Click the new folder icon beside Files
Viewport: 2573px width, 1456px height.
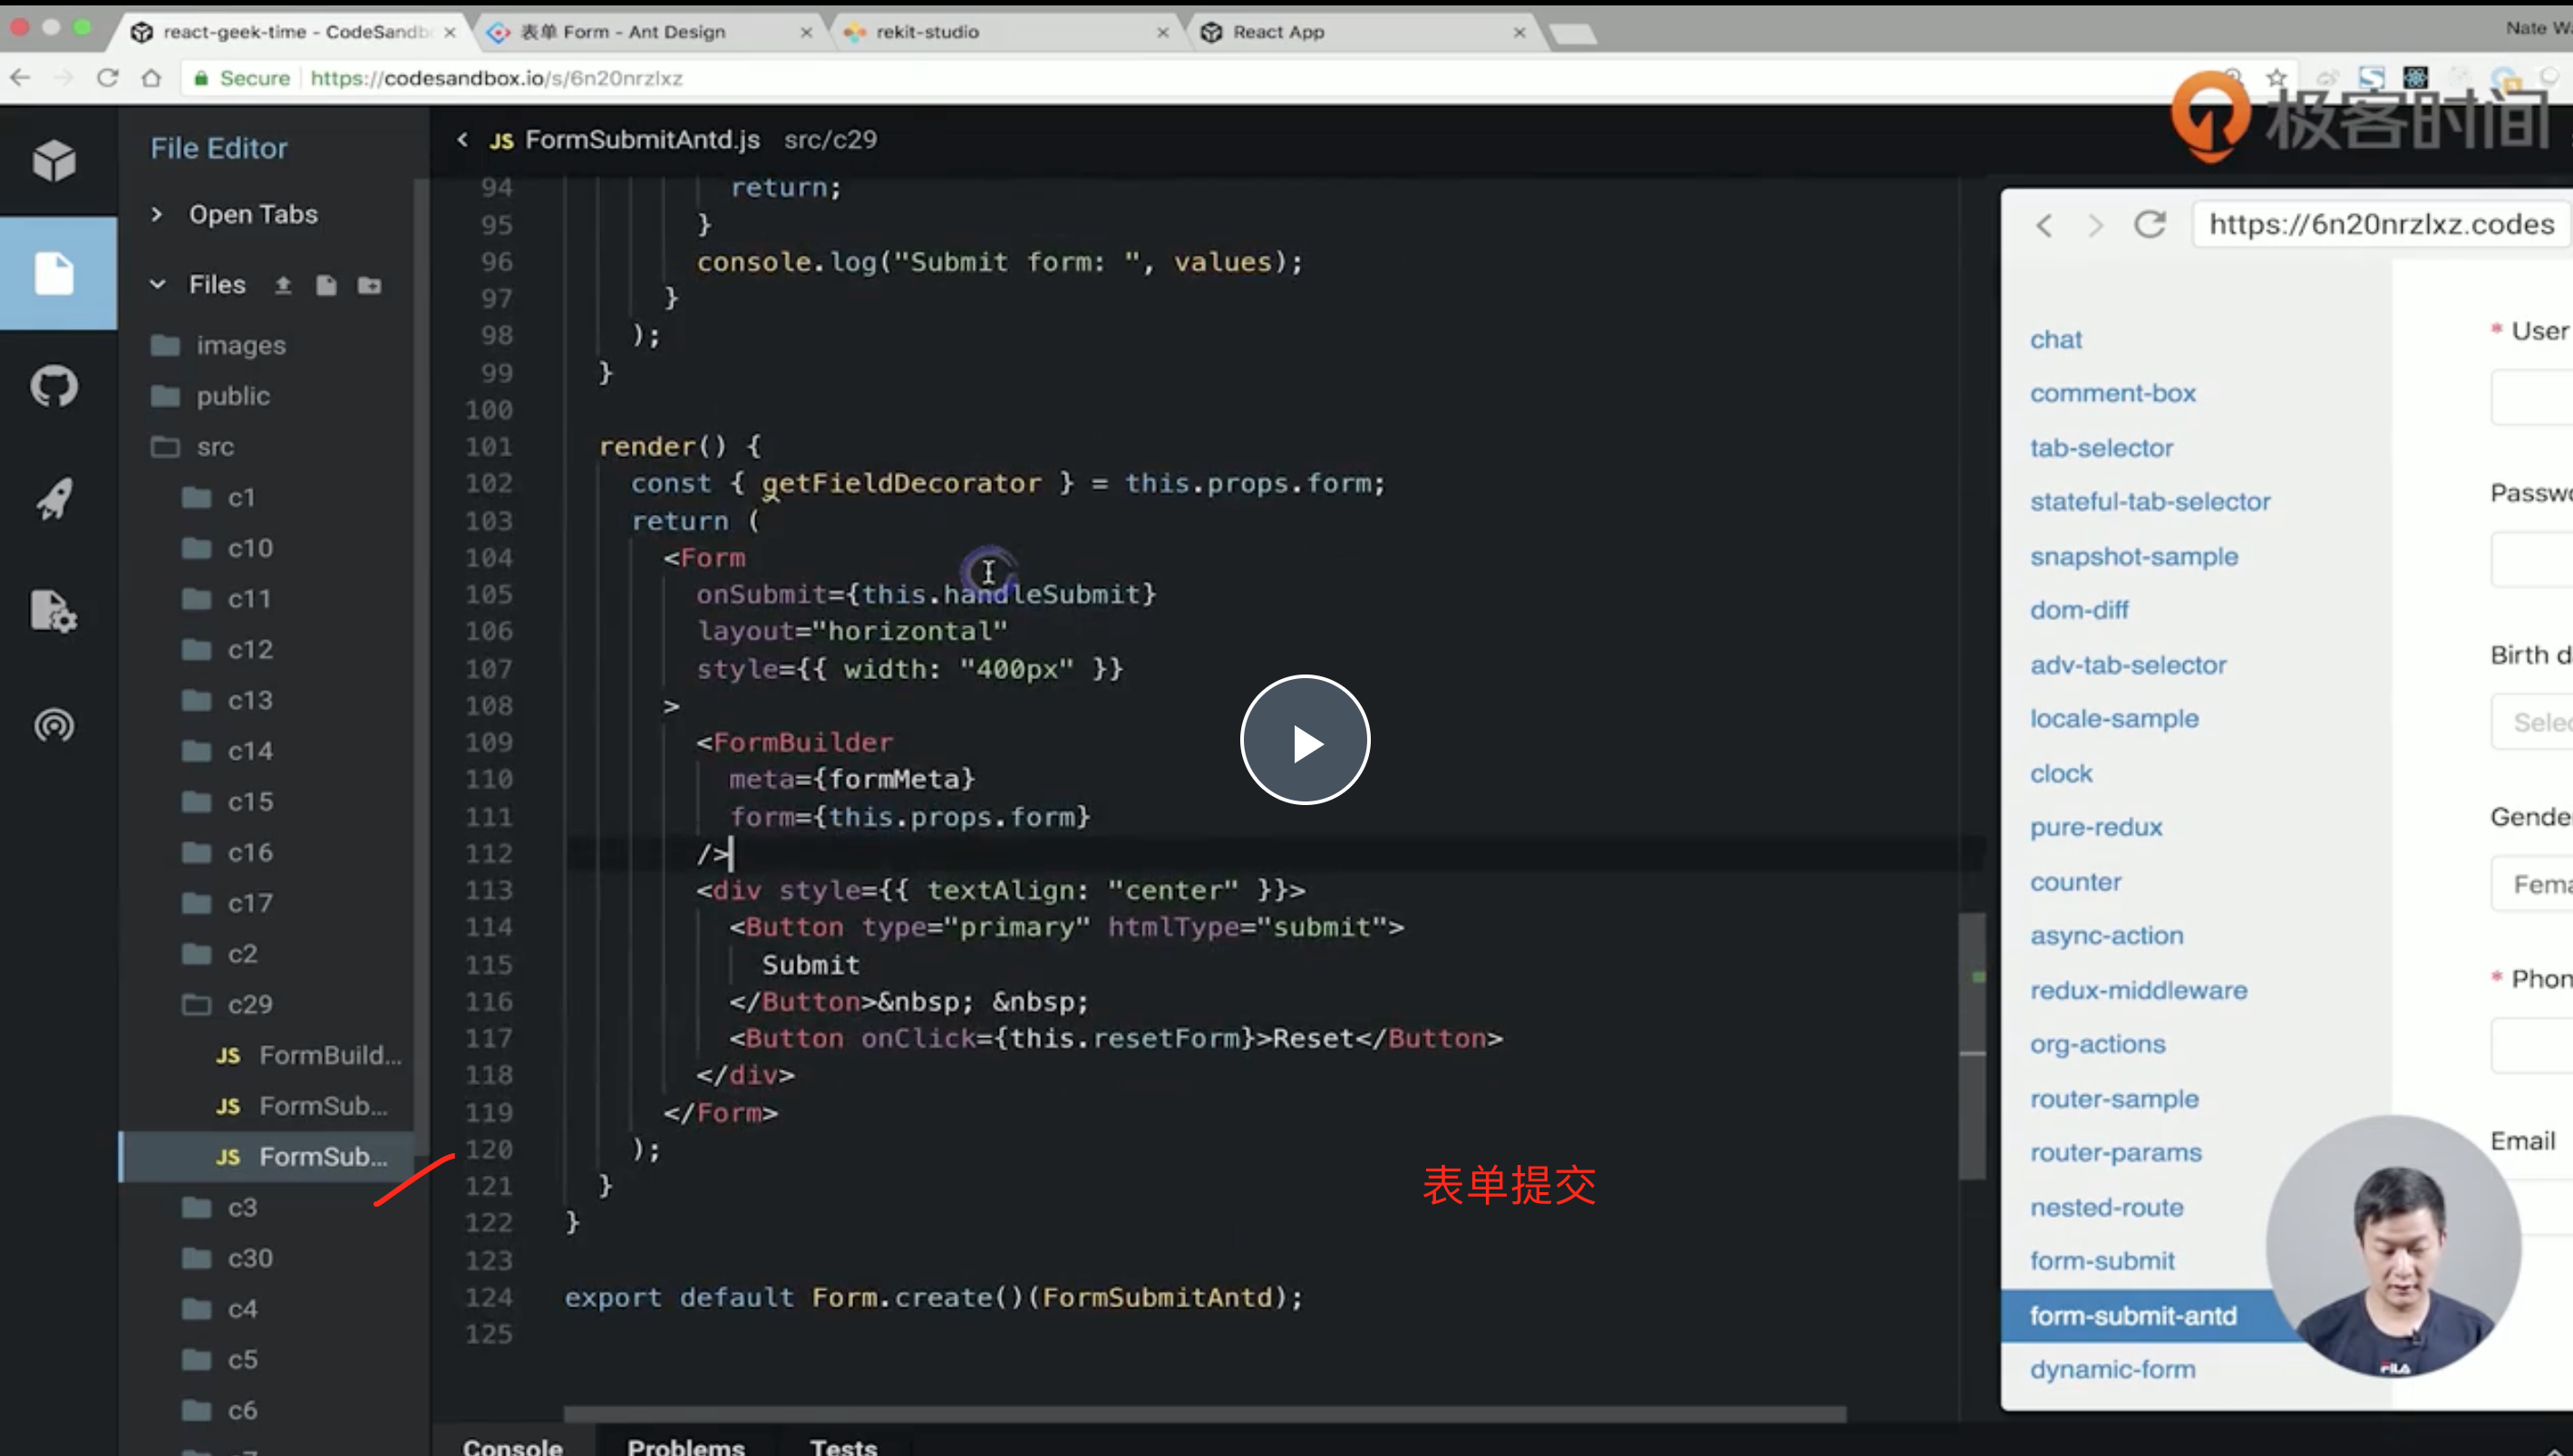370,286
